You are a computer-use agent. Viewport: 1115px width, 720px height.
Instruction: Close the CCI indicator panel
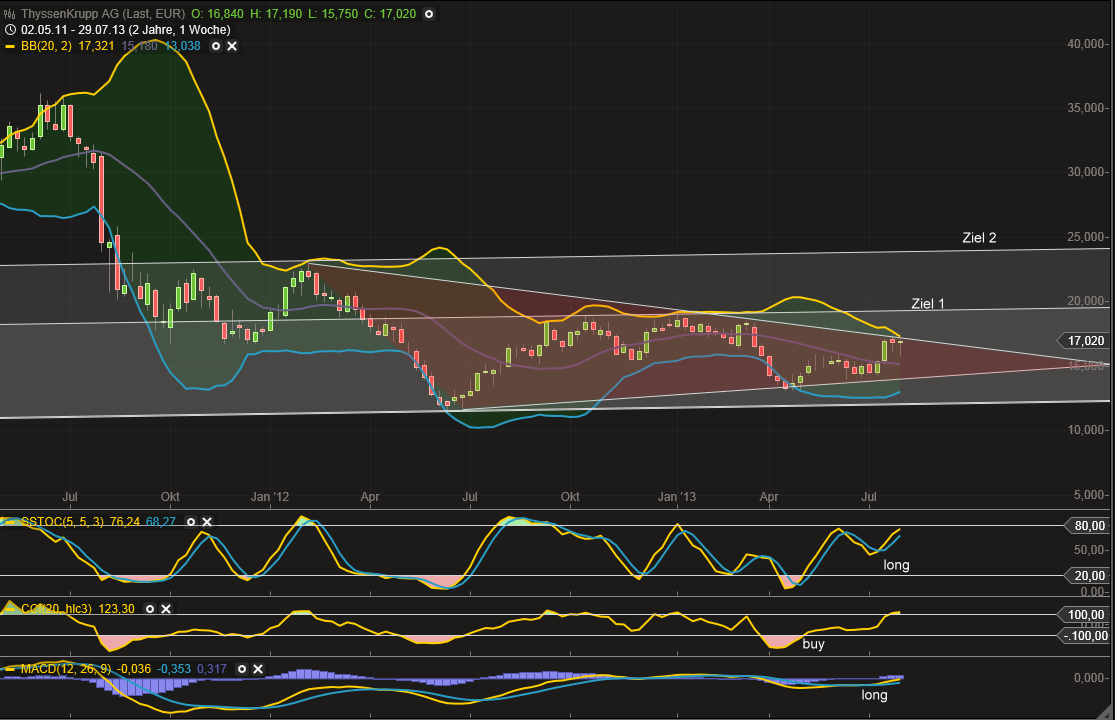[x=166, y=608]
